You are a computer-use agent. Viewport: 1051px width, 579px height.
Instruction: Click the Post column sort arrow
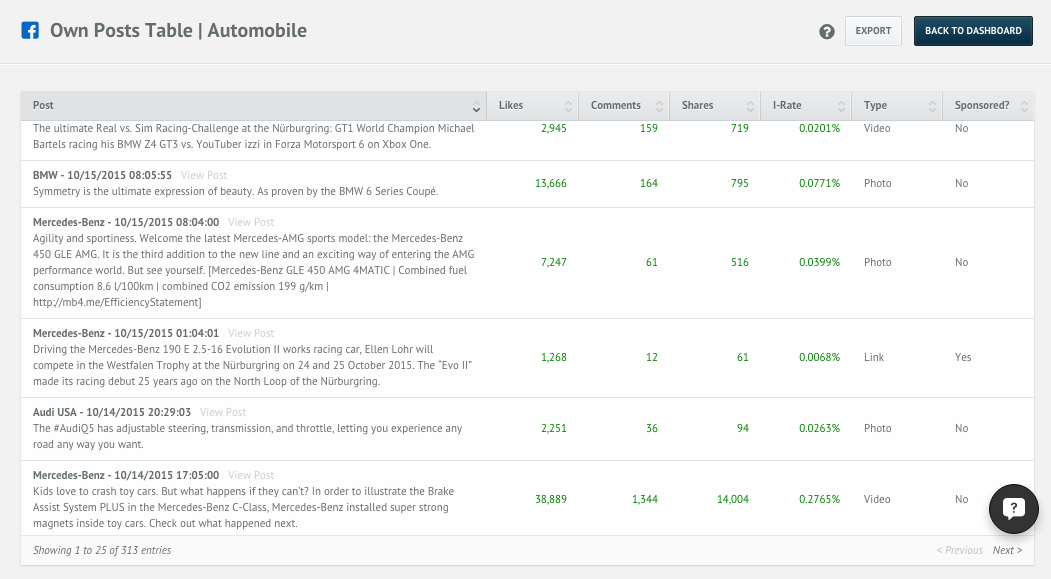pyautogui.click(x=476, y=106)
